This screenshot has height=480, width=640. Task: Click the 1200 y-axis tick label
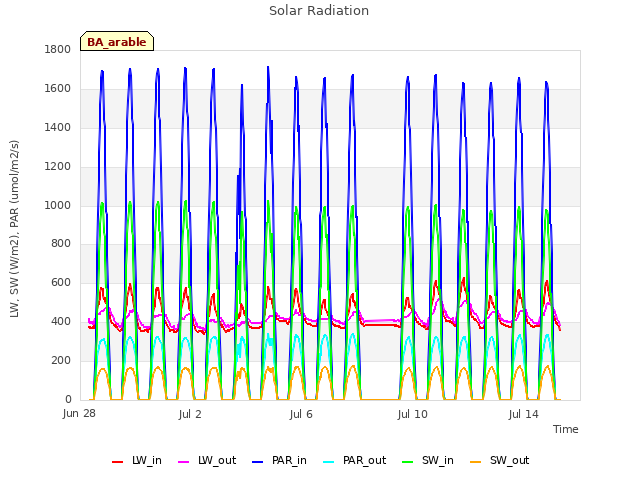58,166
